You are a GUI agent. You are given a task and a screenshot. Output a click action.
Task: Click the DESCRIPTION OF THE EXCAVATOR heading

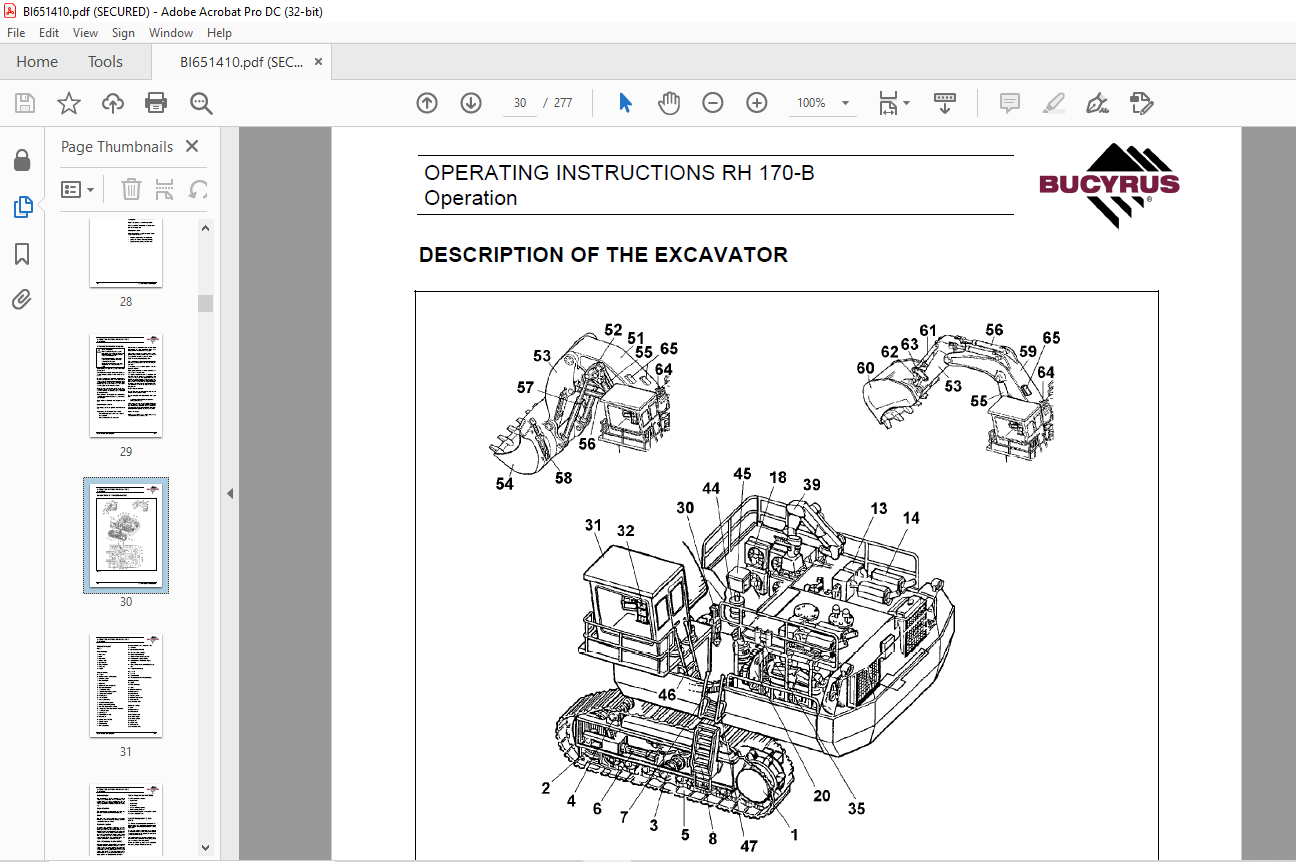click(603, 255)
